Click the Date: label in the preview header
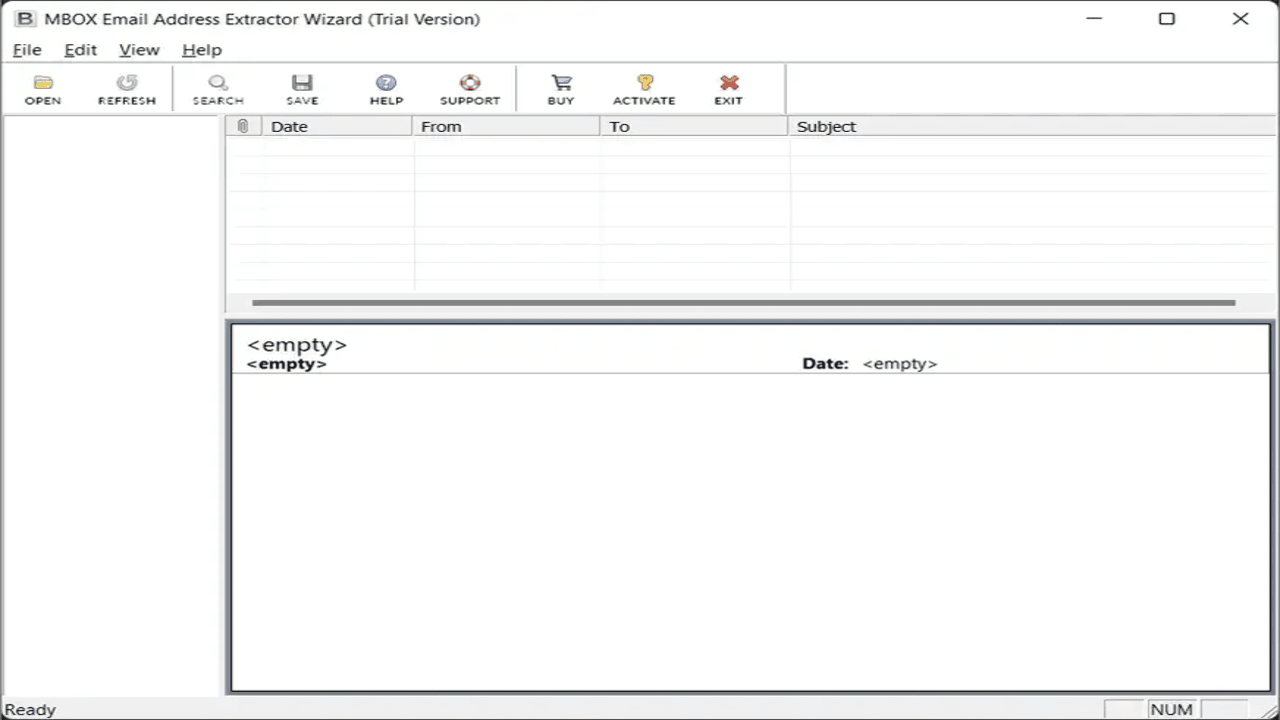Viewport: 1280px width, 720px height. pyautogui.click(x=825, y=364)
